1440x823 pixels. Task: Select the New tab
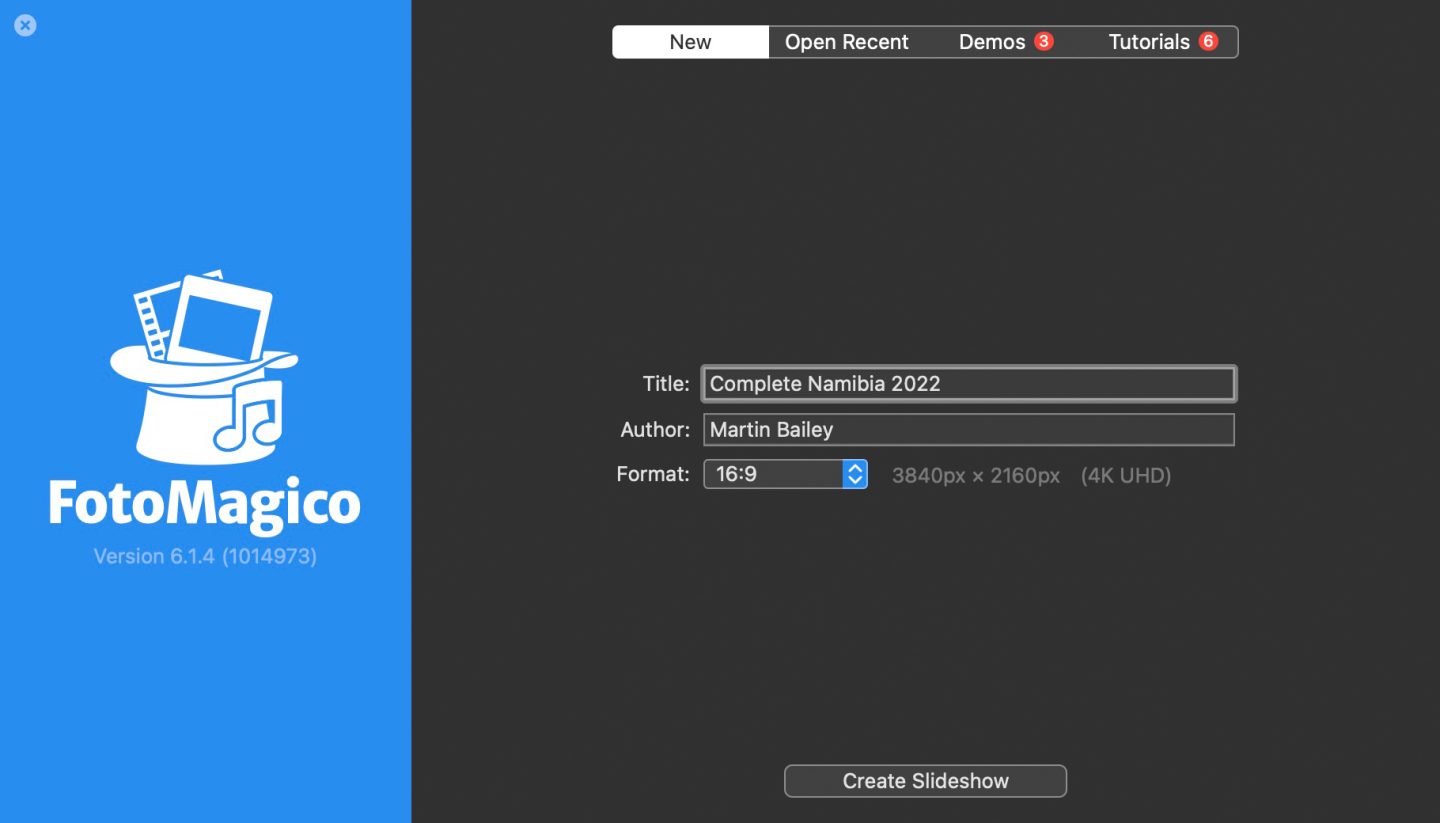pyautogui.click(x=690, y=42)
